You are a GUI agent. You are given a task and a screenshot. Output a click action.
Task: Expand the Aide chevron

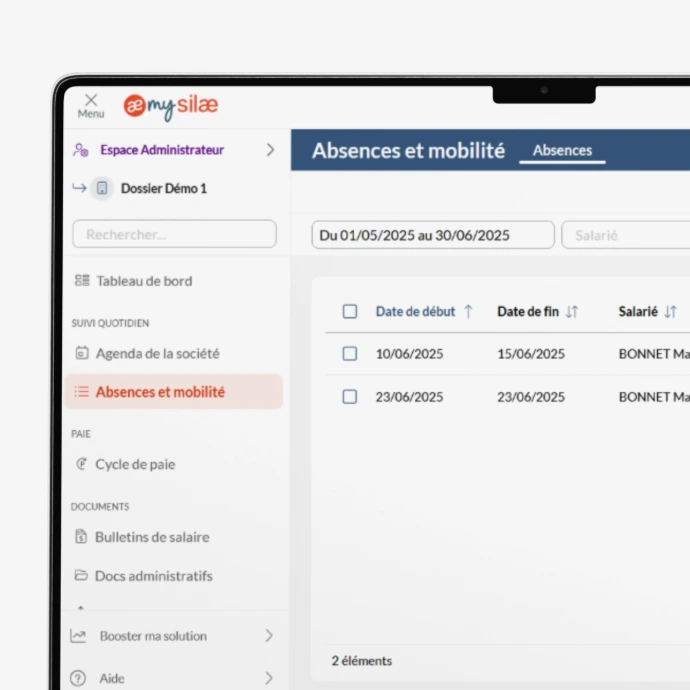click(269, 678)
